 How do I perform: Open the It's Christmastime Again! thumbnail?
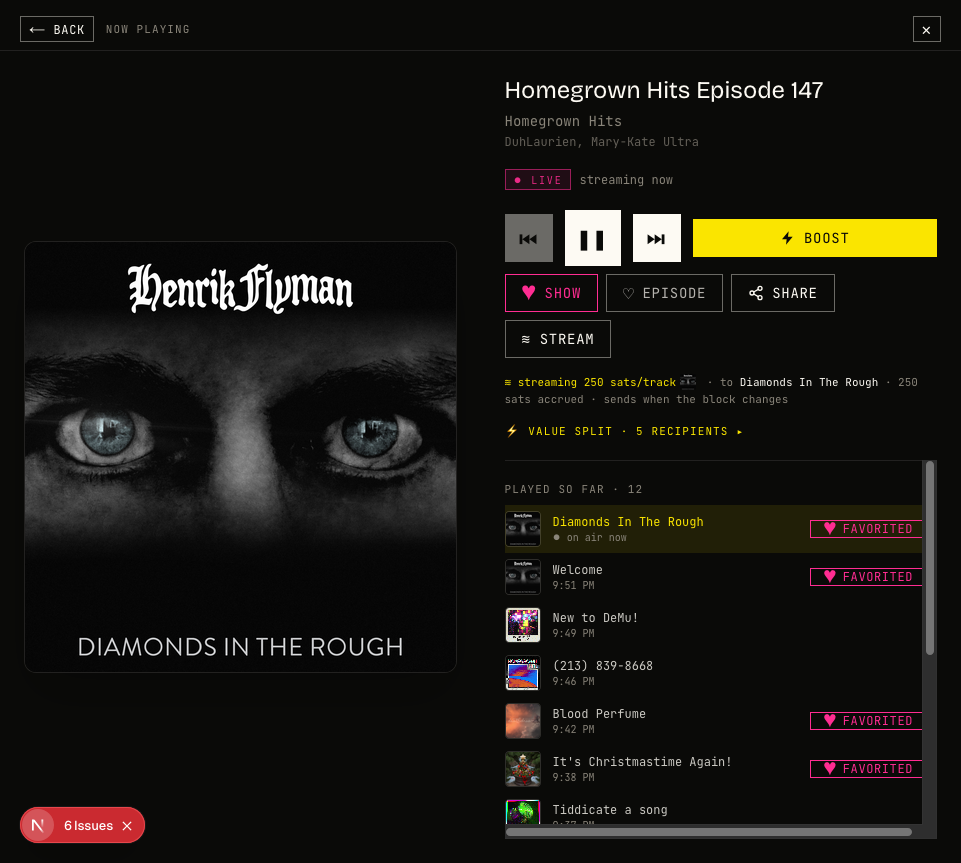click(x=523, y=769)
